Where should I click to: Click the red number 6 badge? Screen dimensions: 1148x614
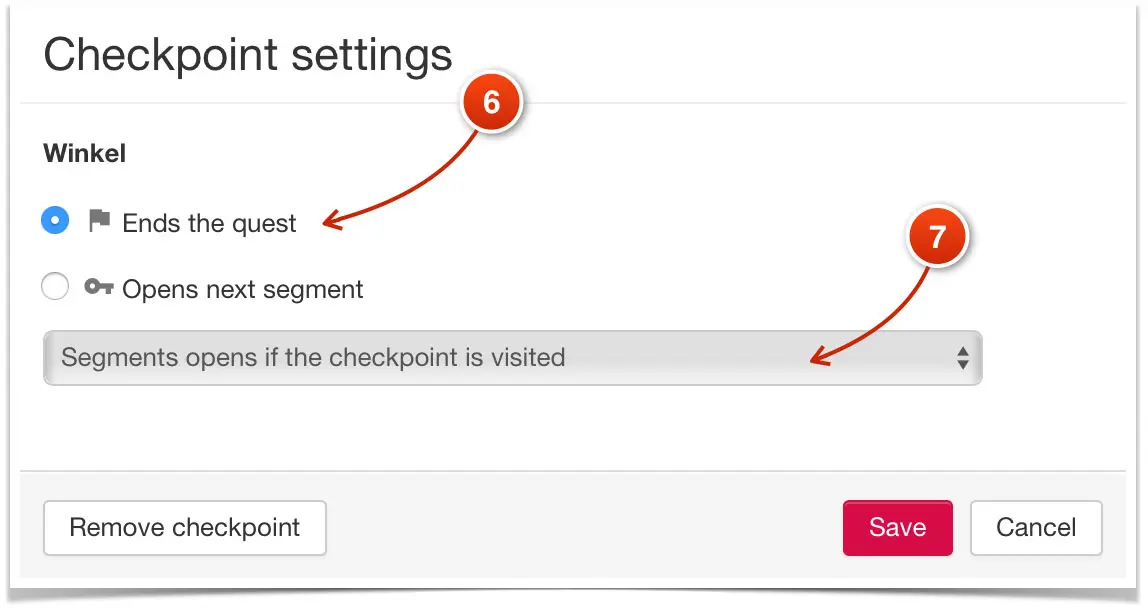pyautogui.click(x=491, y=102)
